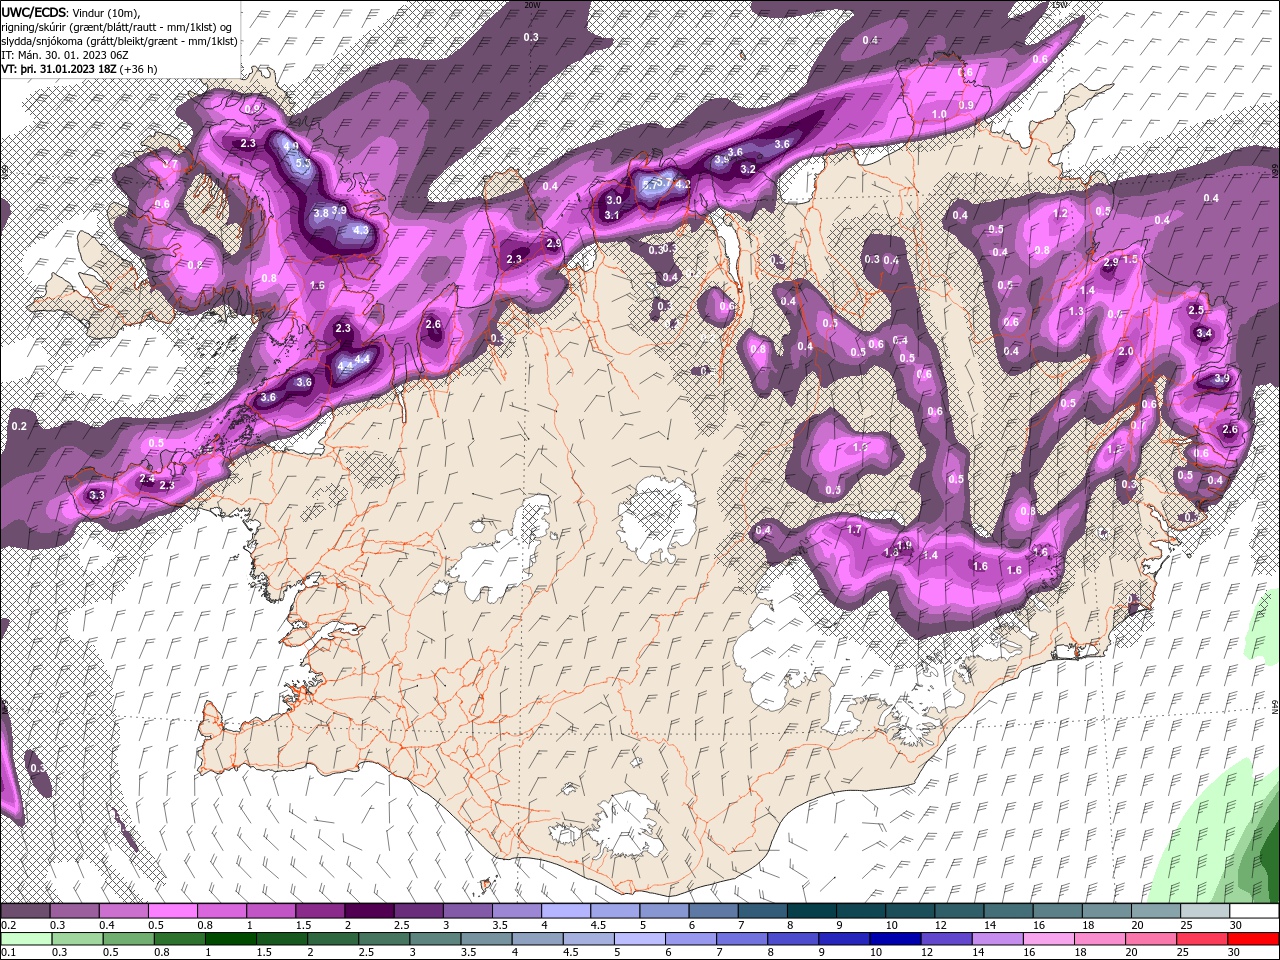Click the 3.3 snowfall value on the map
This screenshot has width=1280, height=960.
point(97,495)
